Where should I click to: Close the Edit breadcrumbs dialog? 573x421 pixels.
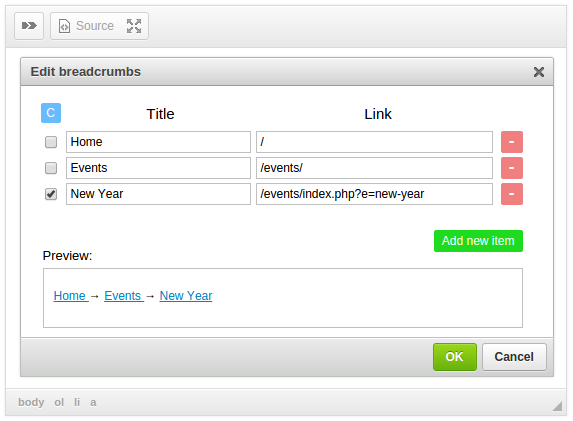539,72
